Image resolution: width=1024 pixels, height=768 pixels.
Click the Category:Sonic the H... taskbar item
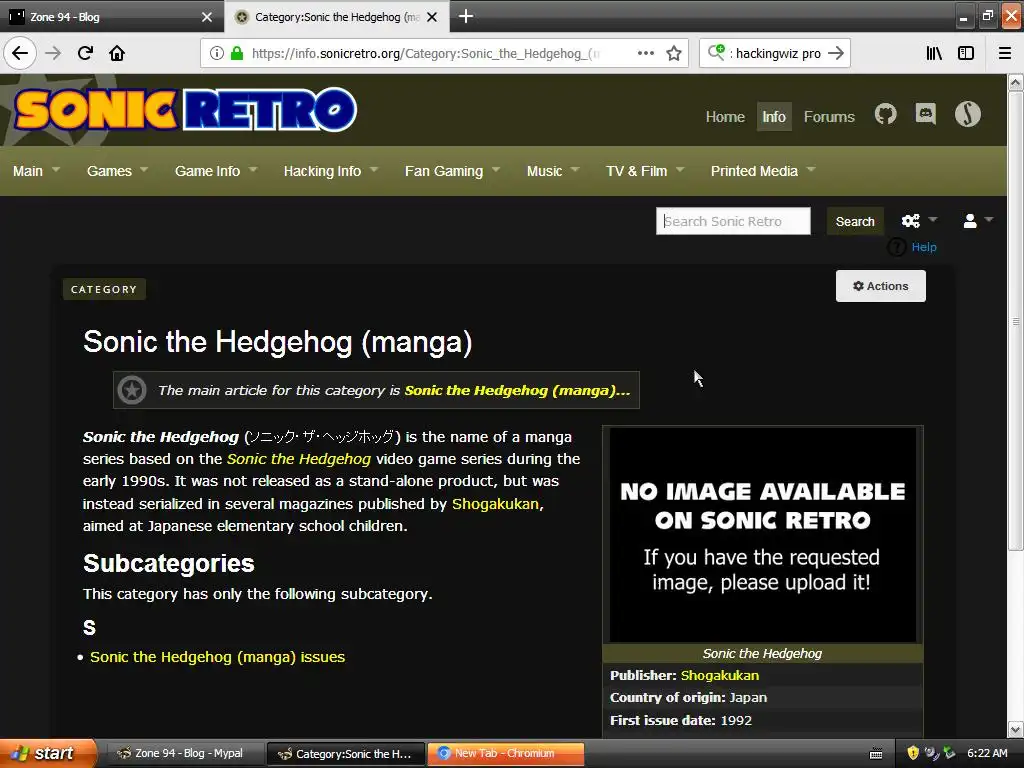tap(346, 754)
